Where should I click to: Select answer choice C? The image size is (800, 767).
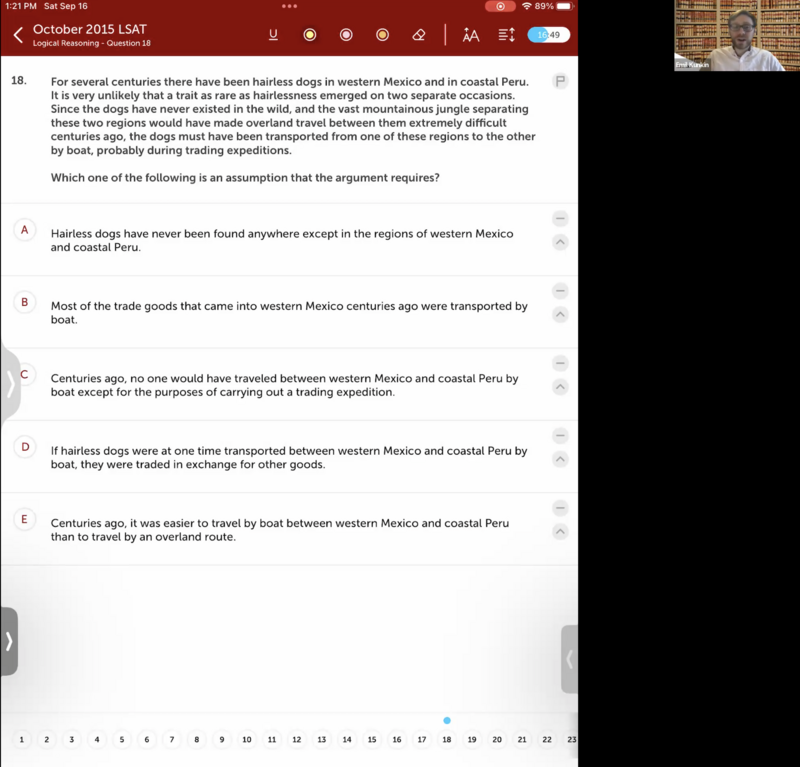point(25,374)
